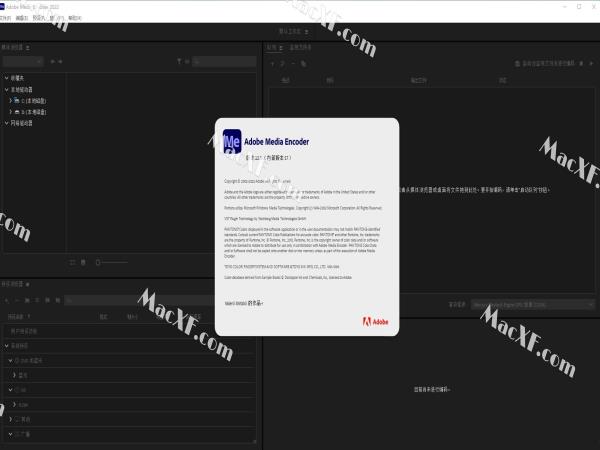The width and height of the screenshot is (600, 450).
Task: Expand the D: local disk node
Action: pyautogui.click(x=10, y=112)
